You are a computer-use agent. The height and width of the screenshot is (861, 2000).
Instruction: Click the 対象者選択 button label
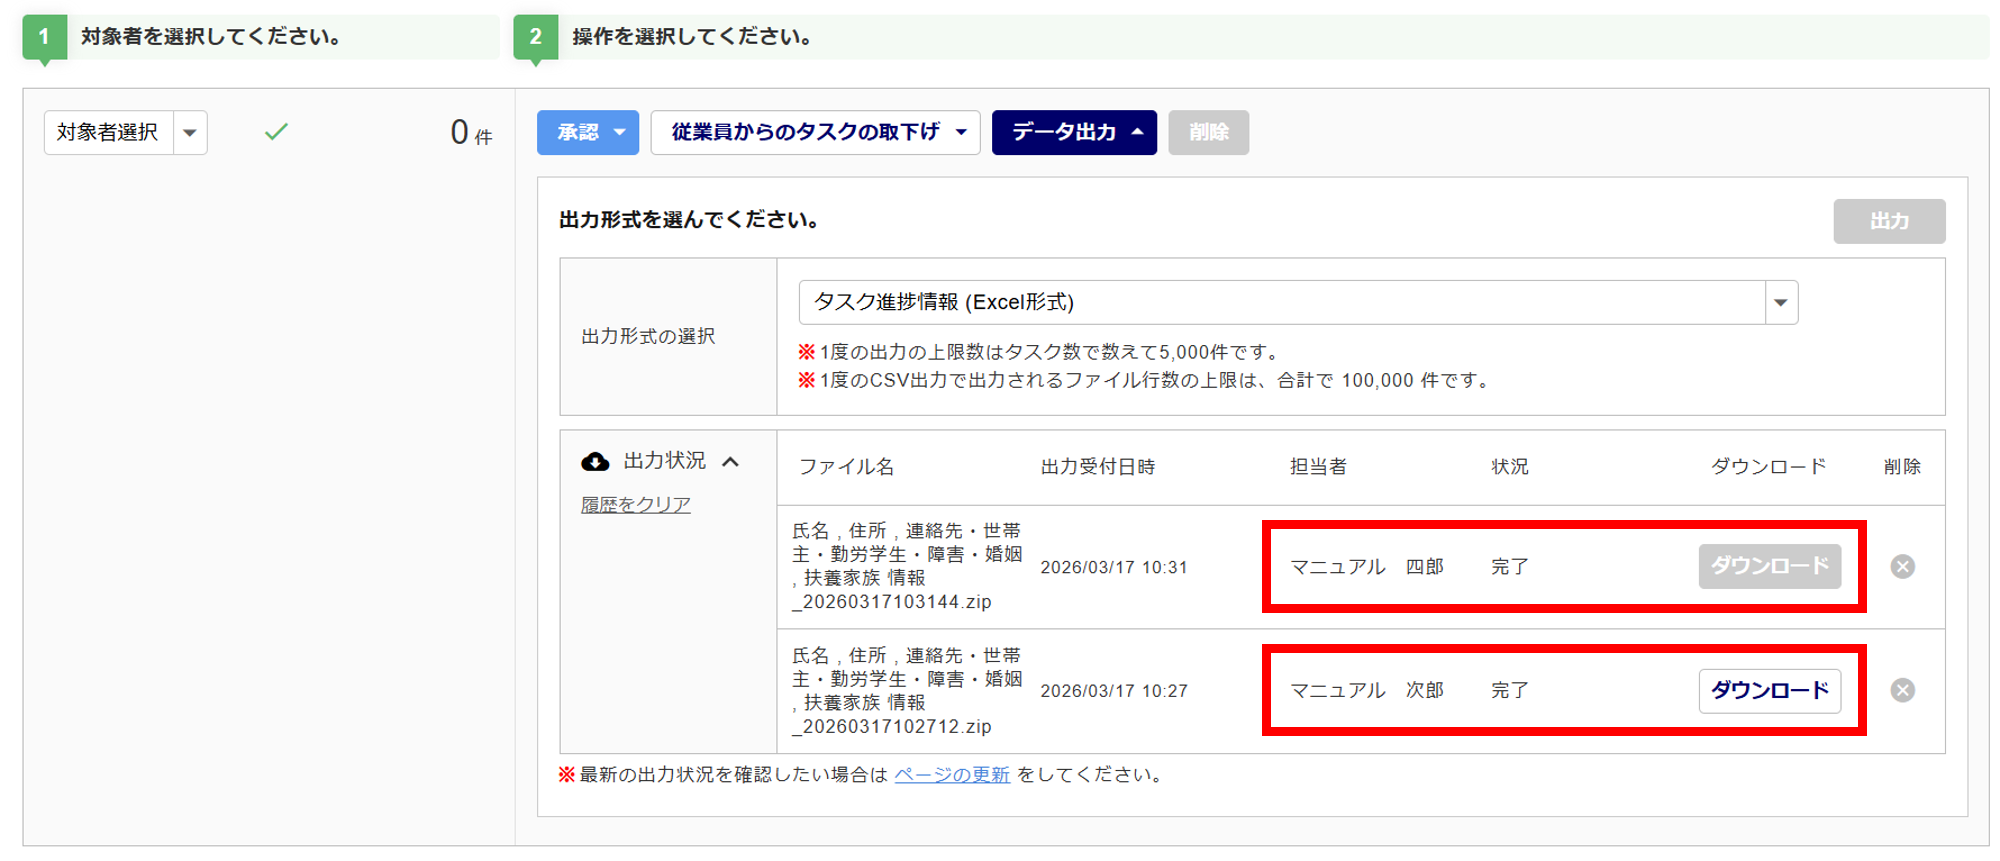(x=108, y=133)
